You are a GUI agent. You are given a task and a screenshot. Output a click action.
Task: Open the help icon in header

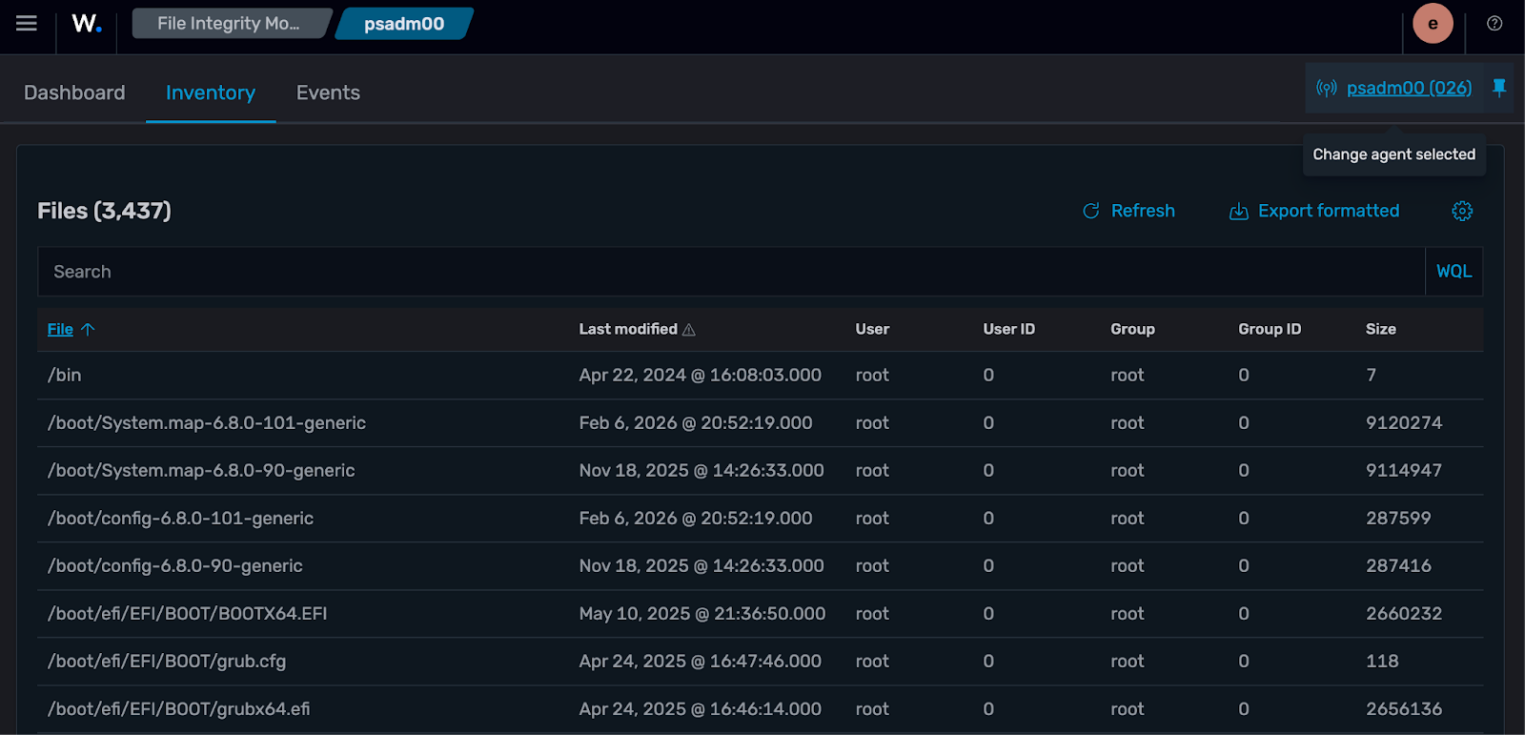click(x=1494, y=24)
